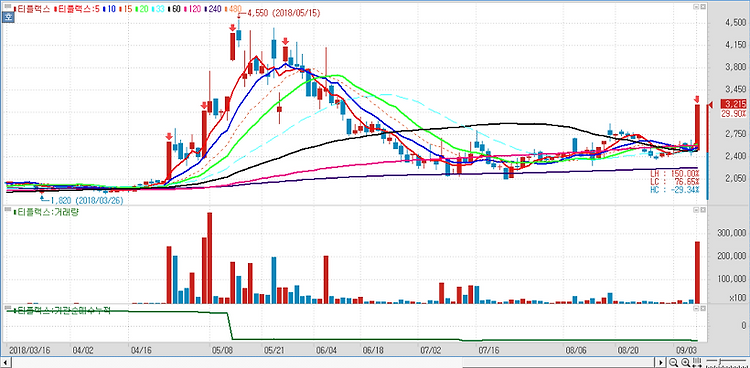Click the 2,750 price axis label
750x368 pixels.
(736, 134)
